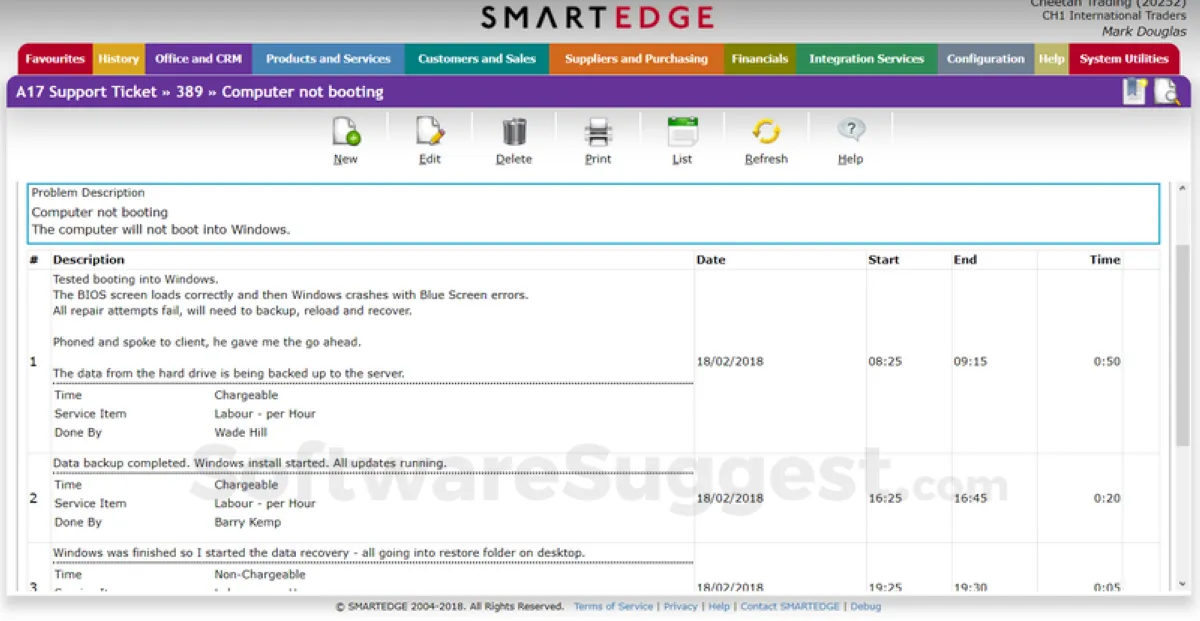Click the CH1 International Traders text
This screenshot has height=621, width=1200.
pyautogui.click(x=1114, y=16)
